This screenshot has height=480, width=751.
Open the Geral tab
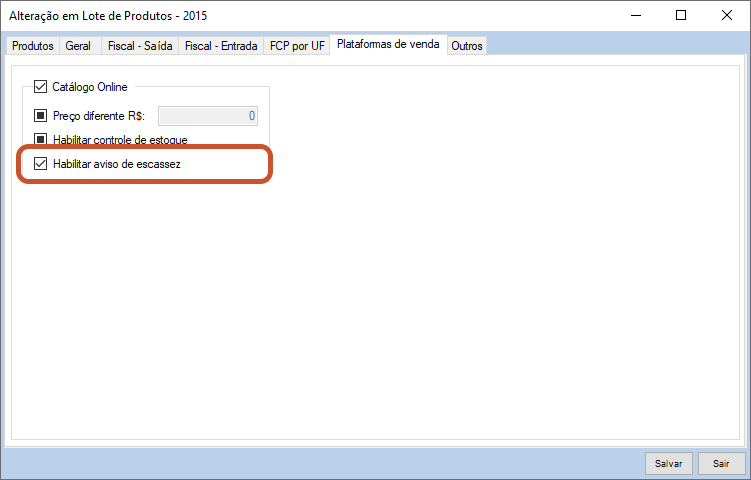[x=78, y=46]
